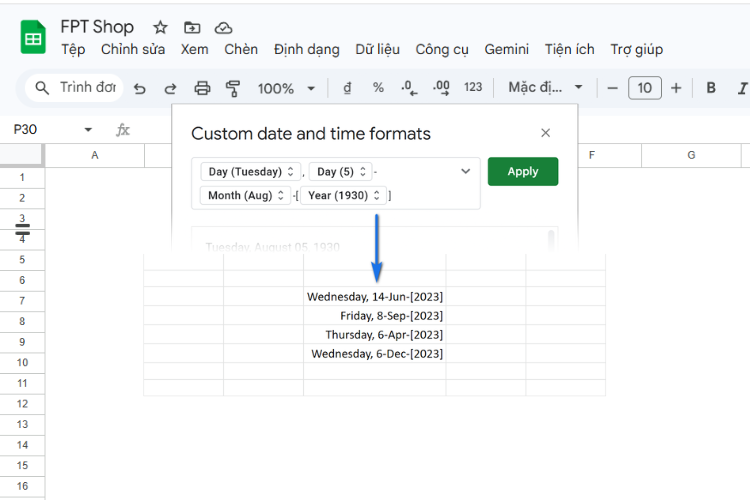Click cell Thursday, 6-Apr-[2023]

pos(375,334)
